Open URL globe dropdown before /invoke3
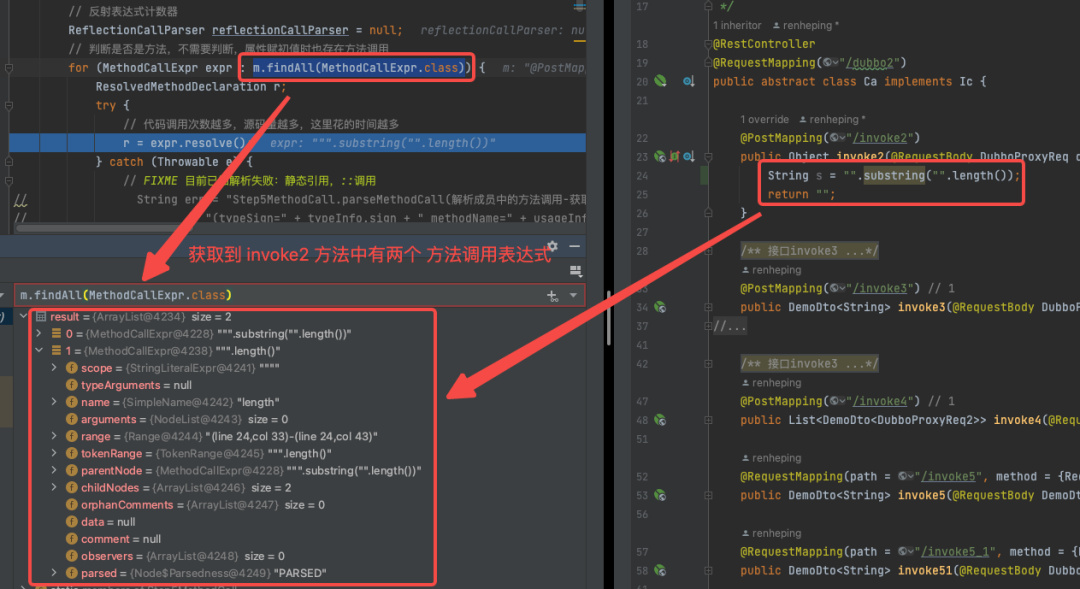This screenshot has width=1080, height=589. click(x=838, y=288)
